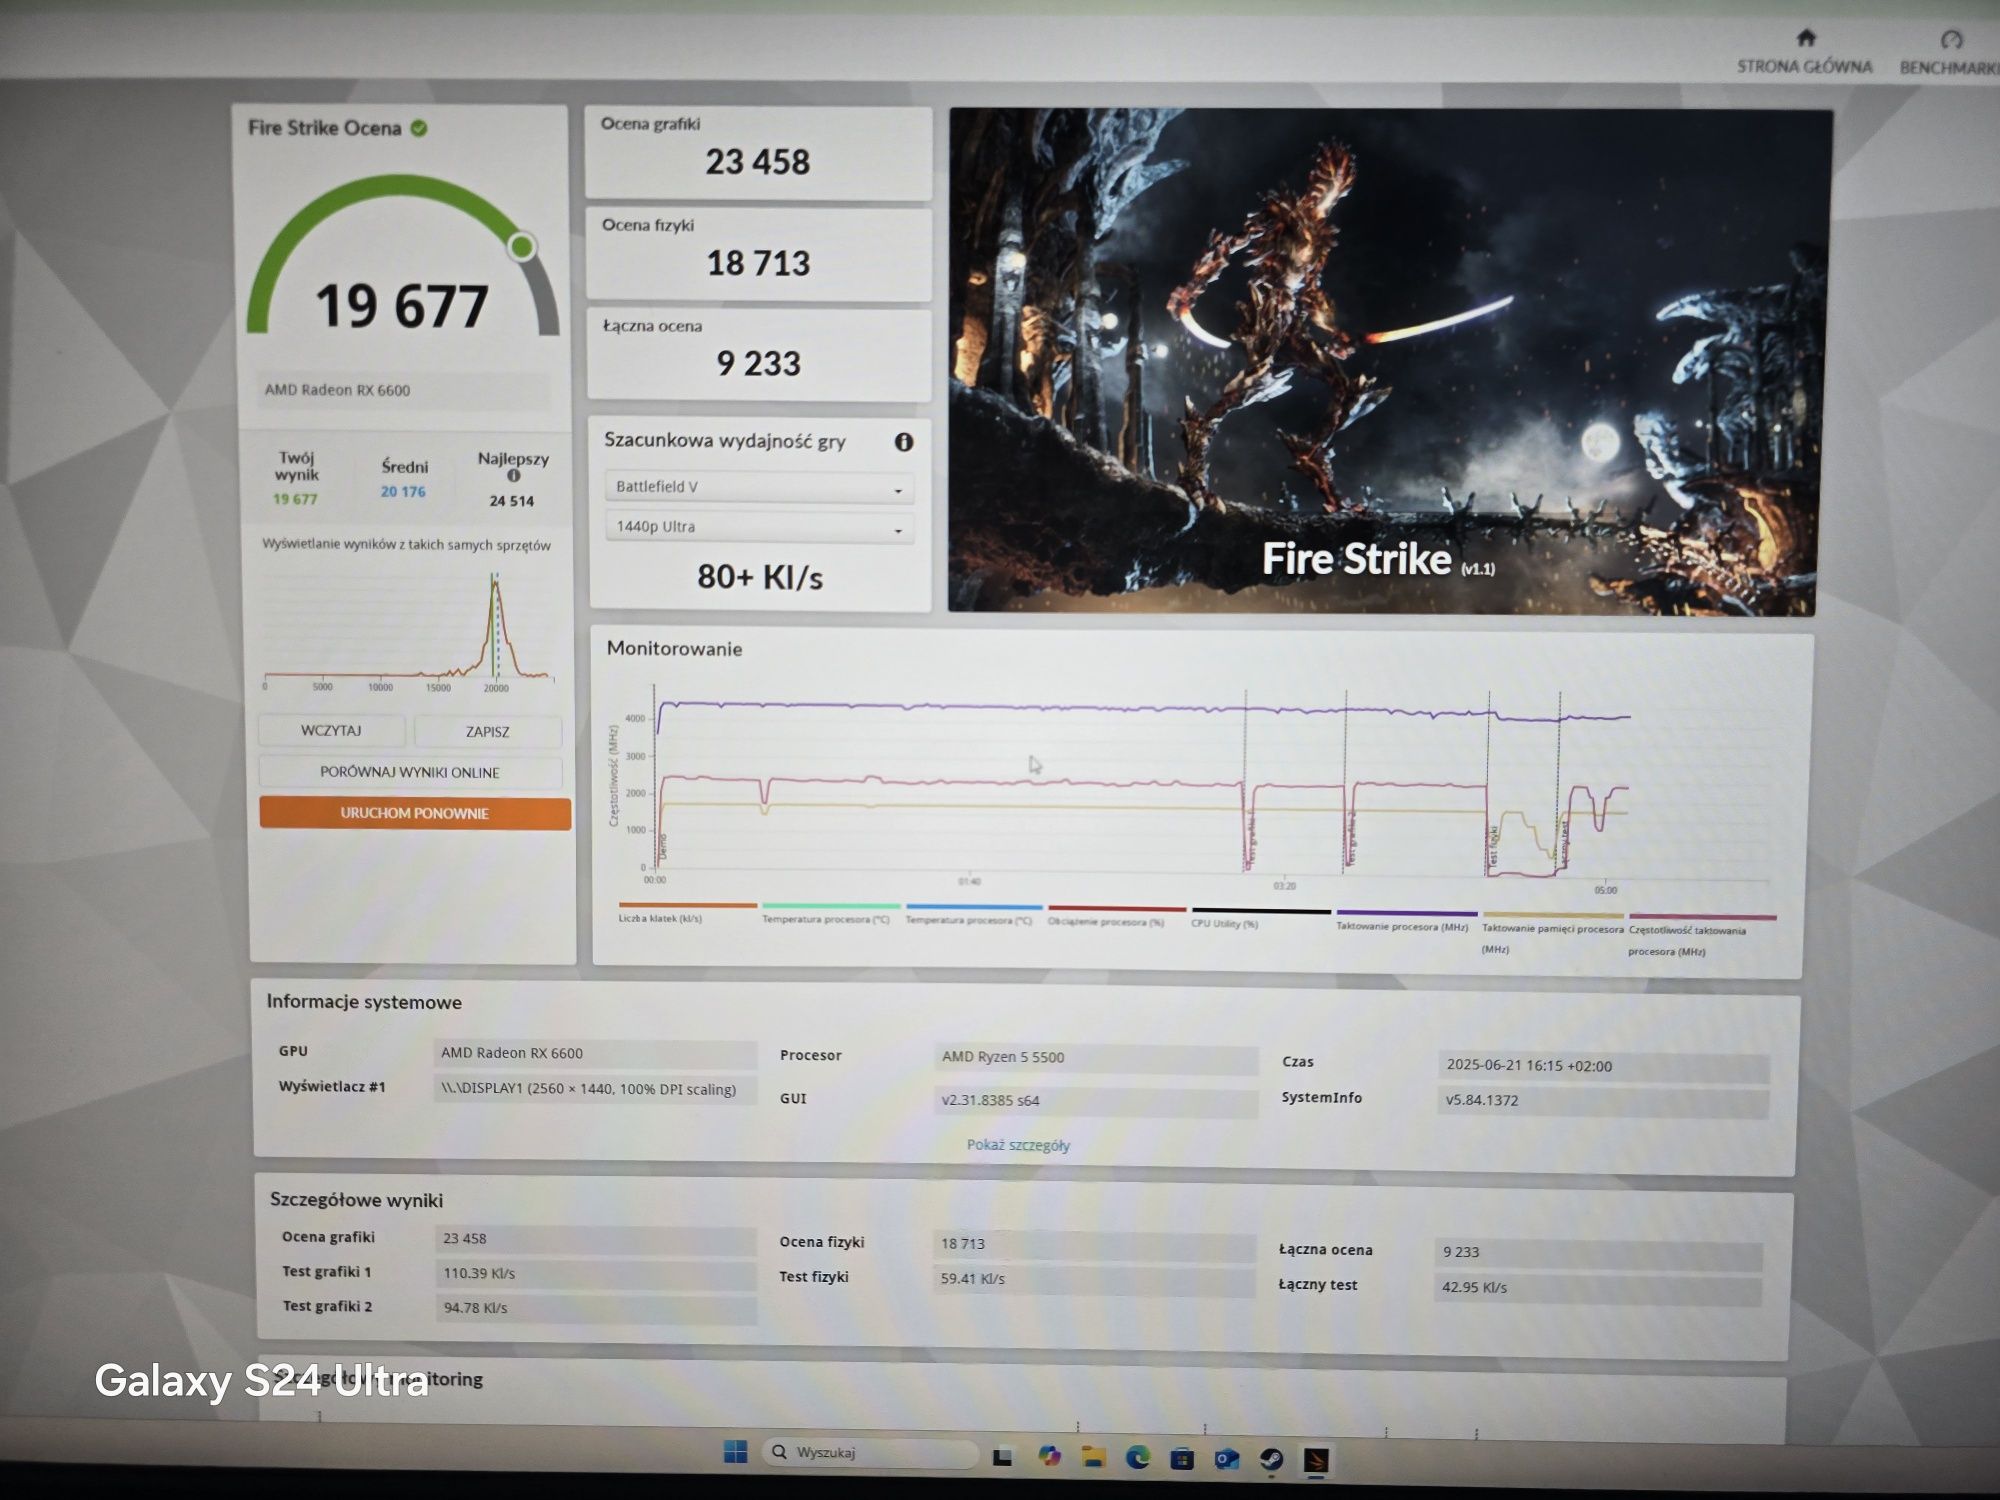Screen dimensions: 2000x1500
Task: Open Task View on the taskbar
Action: coord(1002,1457)
